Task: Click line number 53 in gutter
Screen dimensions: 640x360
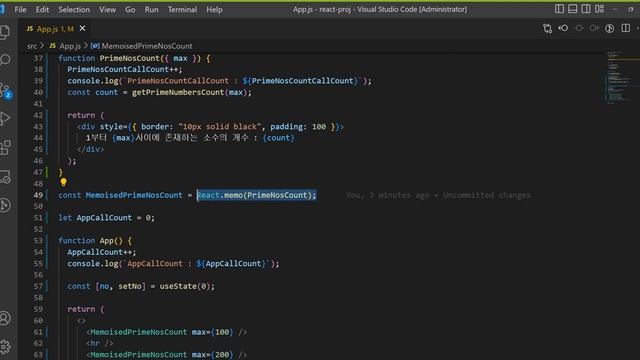Action: 38,241
